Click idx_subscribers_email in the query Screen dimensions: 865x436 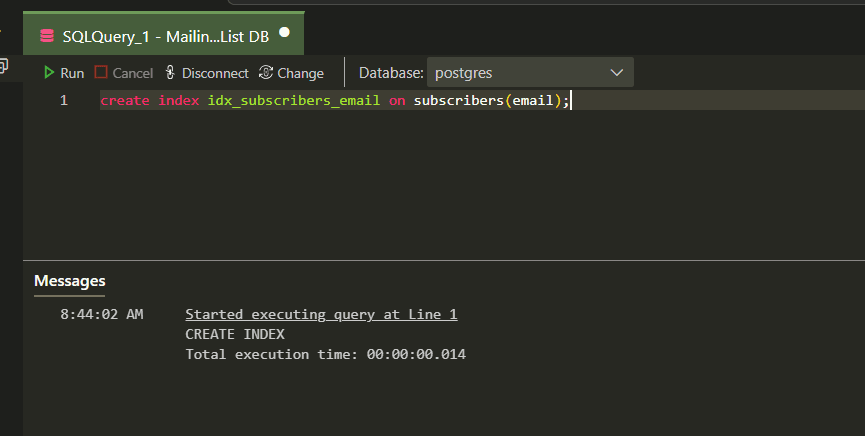(293, 100)
